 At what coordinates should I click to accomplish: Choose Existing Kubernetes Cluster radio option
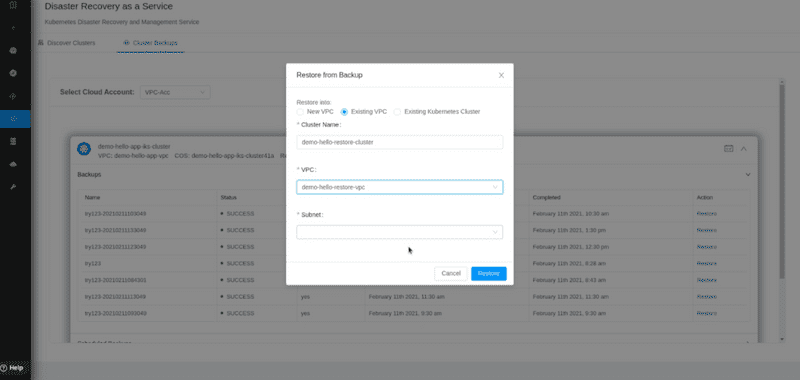point(397,112)
